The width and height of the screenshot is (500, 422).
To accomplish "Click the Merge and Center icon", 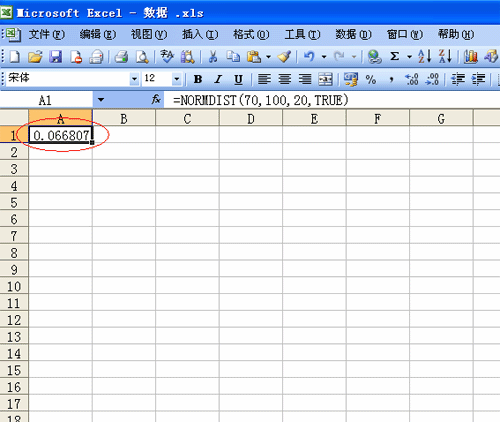I will coord(325,79).
